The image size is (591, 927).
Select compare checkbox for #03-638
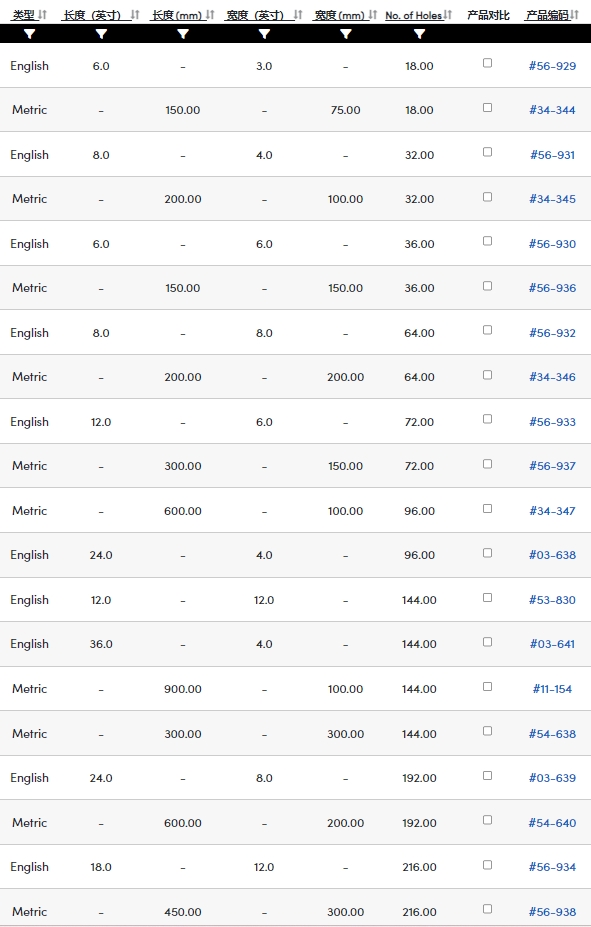488,553
